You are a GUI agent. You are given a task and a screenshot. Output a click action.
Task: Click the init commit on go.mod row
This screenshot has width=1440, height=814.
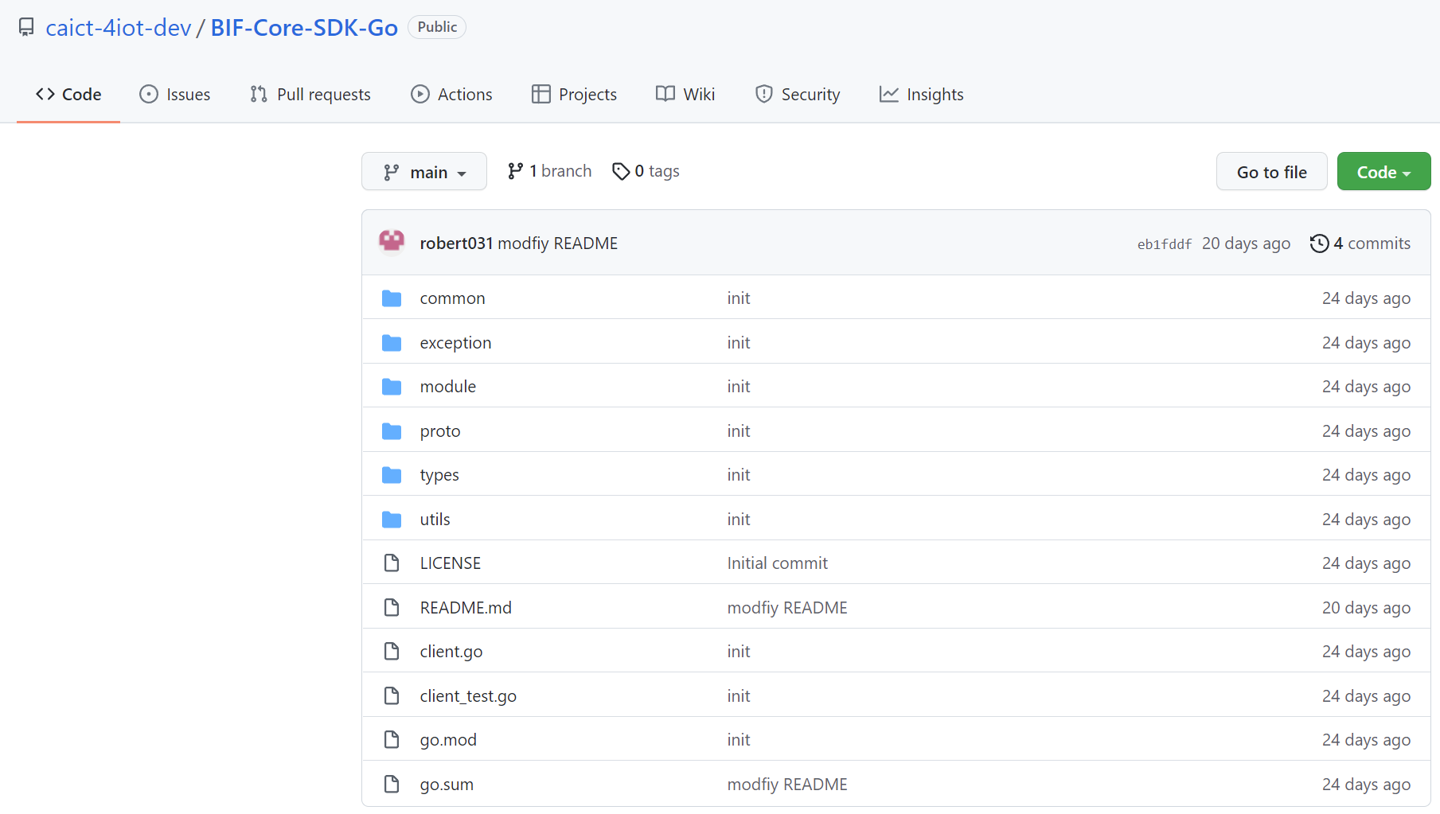click(x=738, y=740)
